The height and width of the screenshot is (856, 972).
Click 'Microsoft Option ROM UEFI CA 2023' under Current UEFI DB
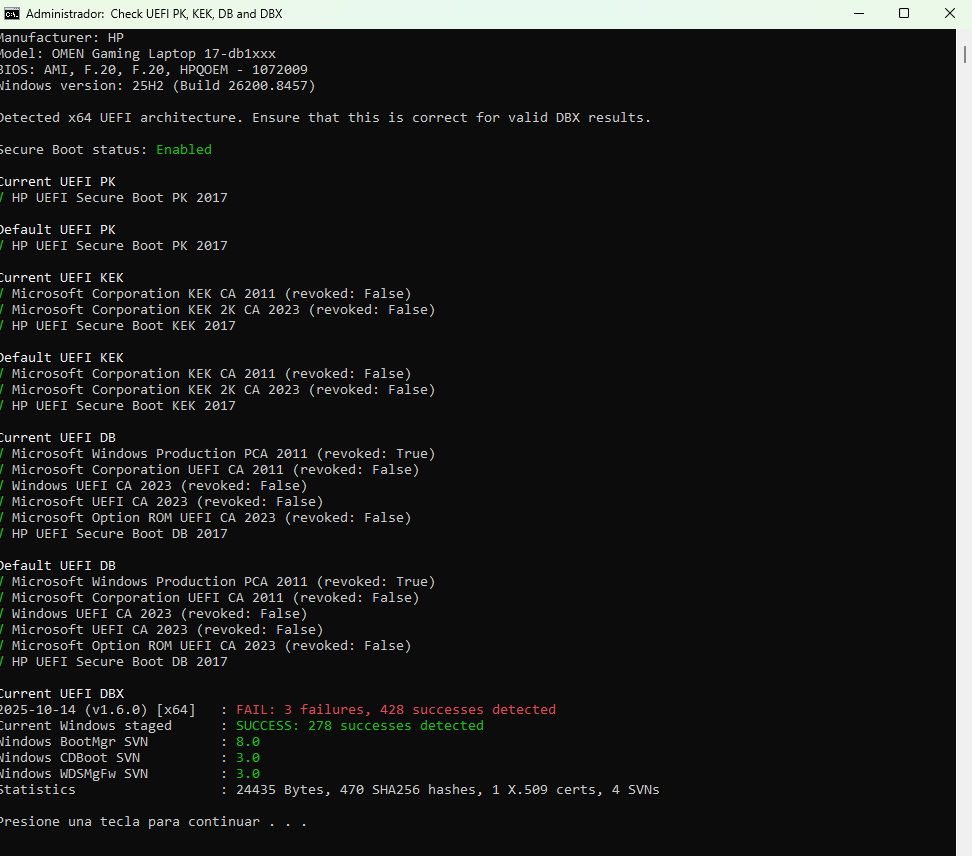click(x=143, y=518)
